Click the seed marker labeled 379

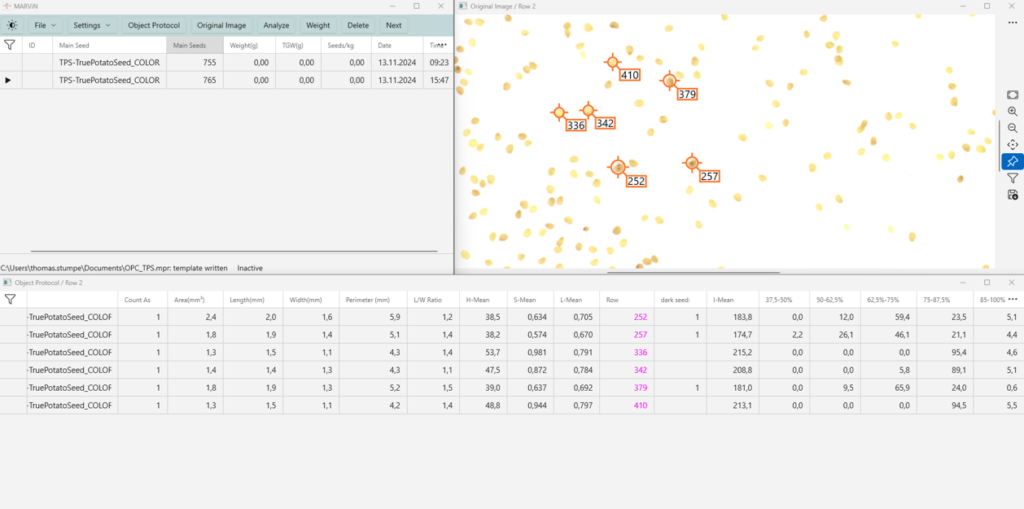[x=669, y=81]
